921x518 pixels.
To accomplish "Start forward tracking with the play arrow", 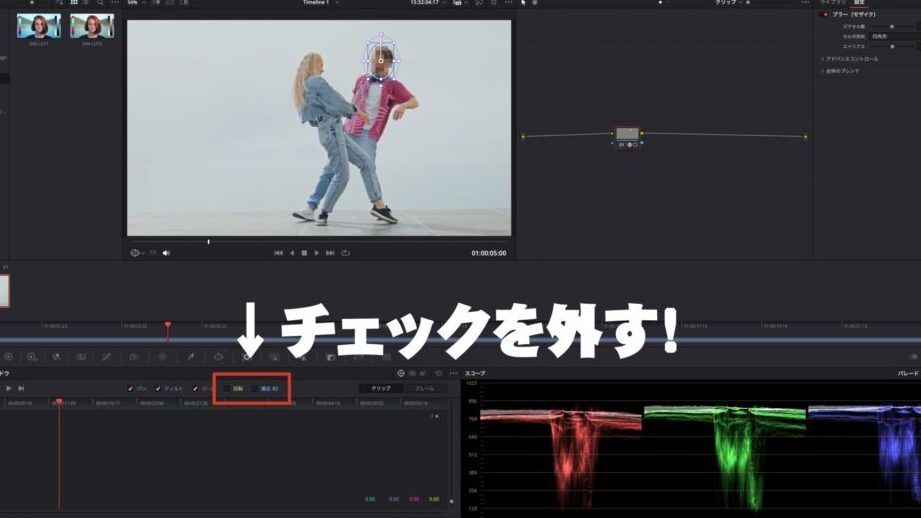I will click(8, 388).
